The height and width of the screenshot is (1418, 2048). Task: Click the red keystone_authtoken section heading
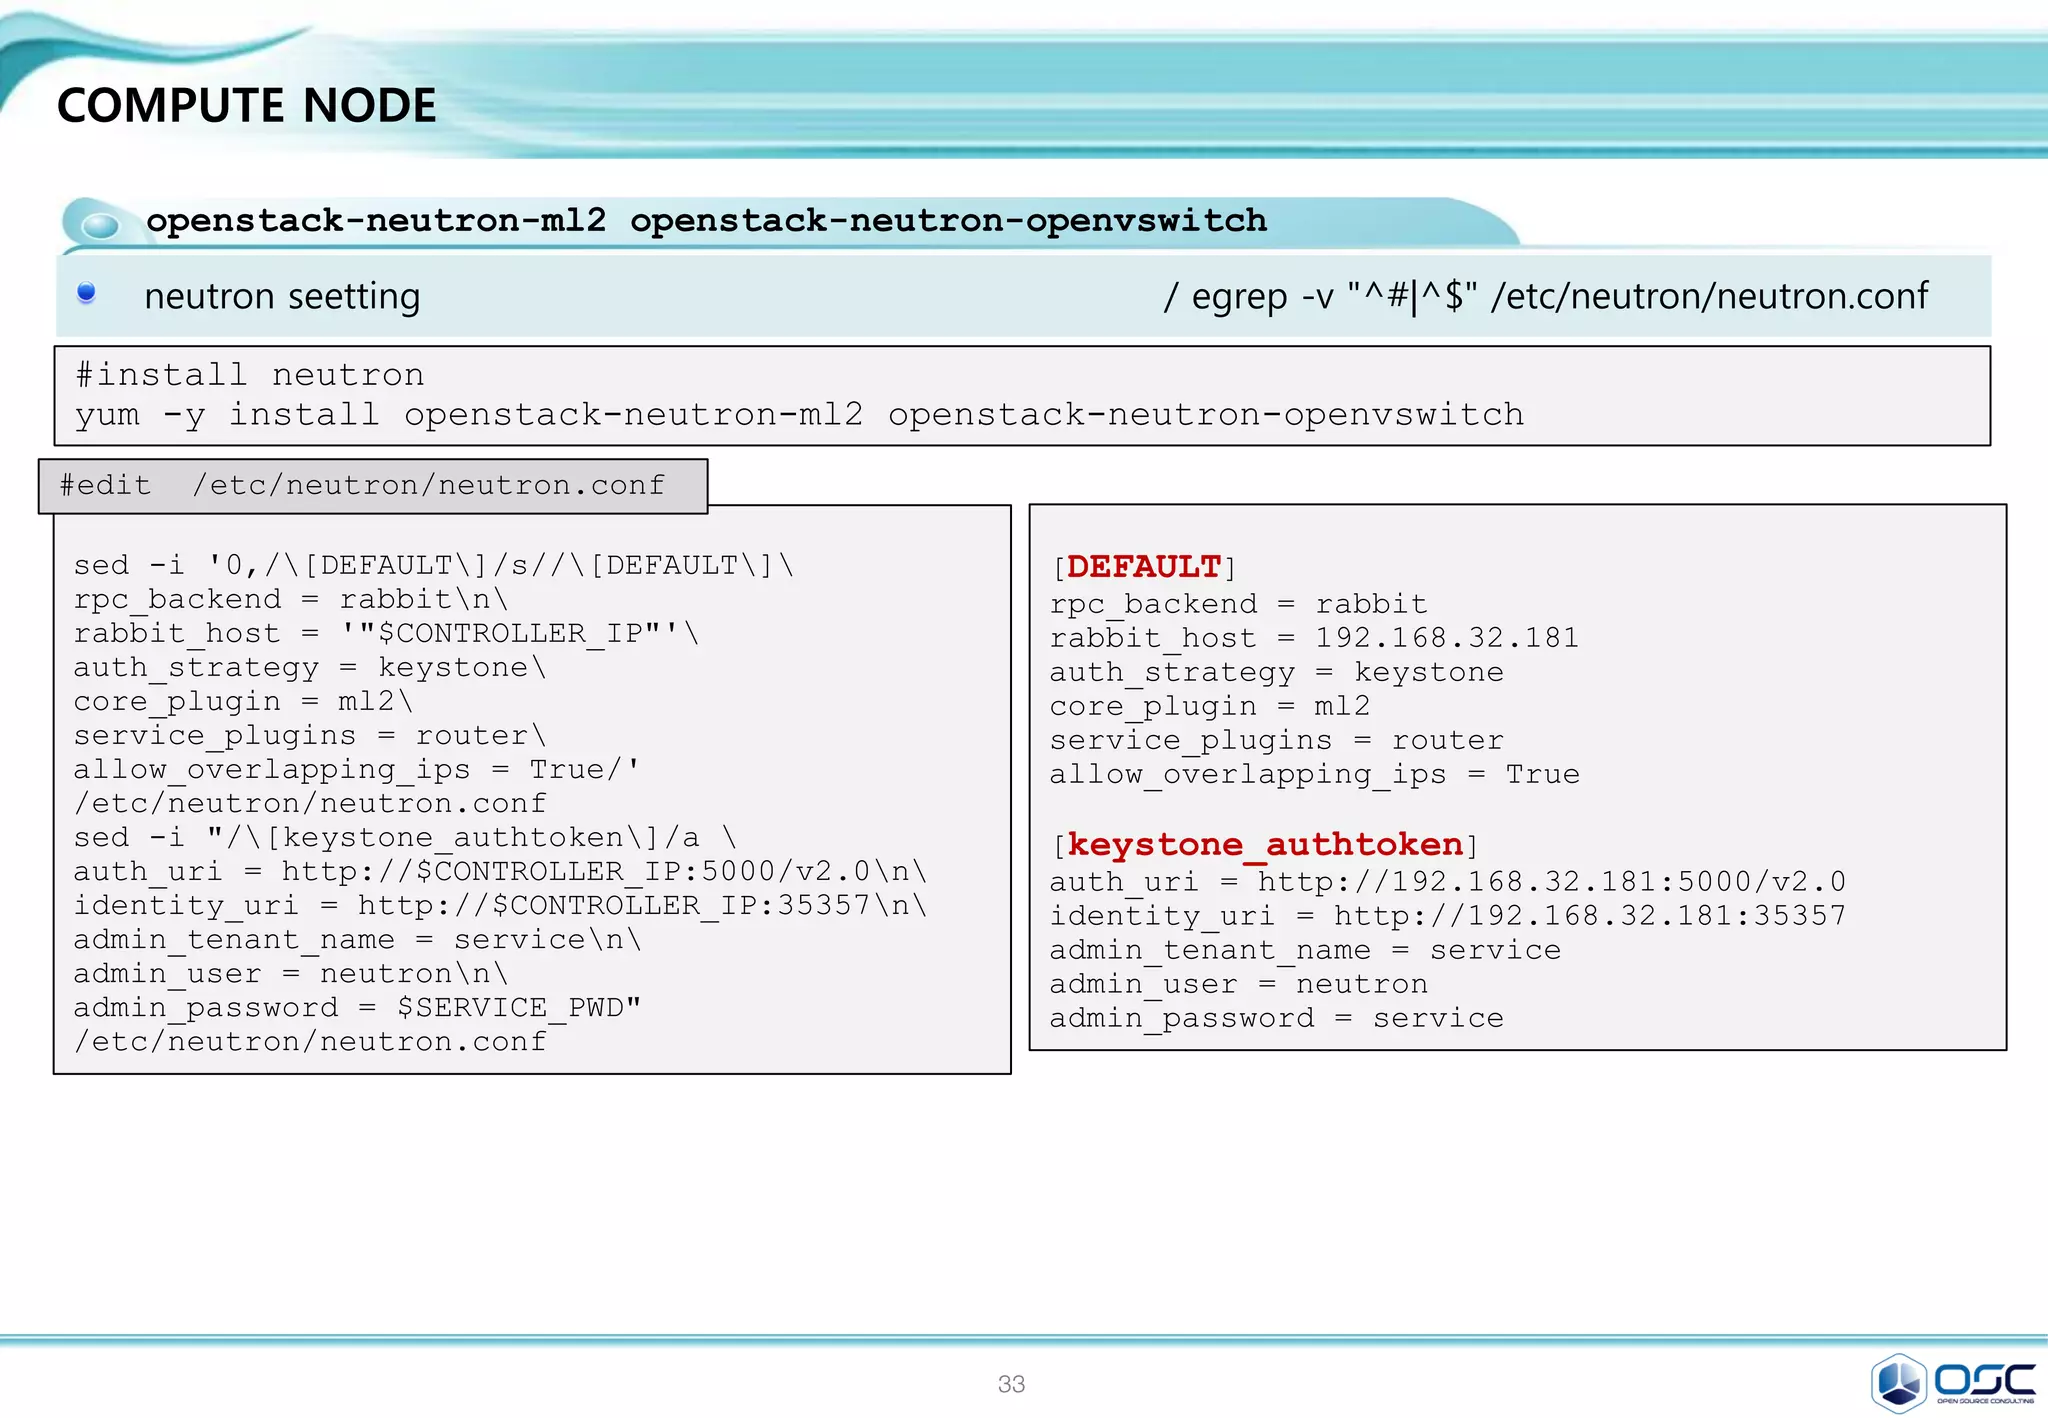point(1265,845)
